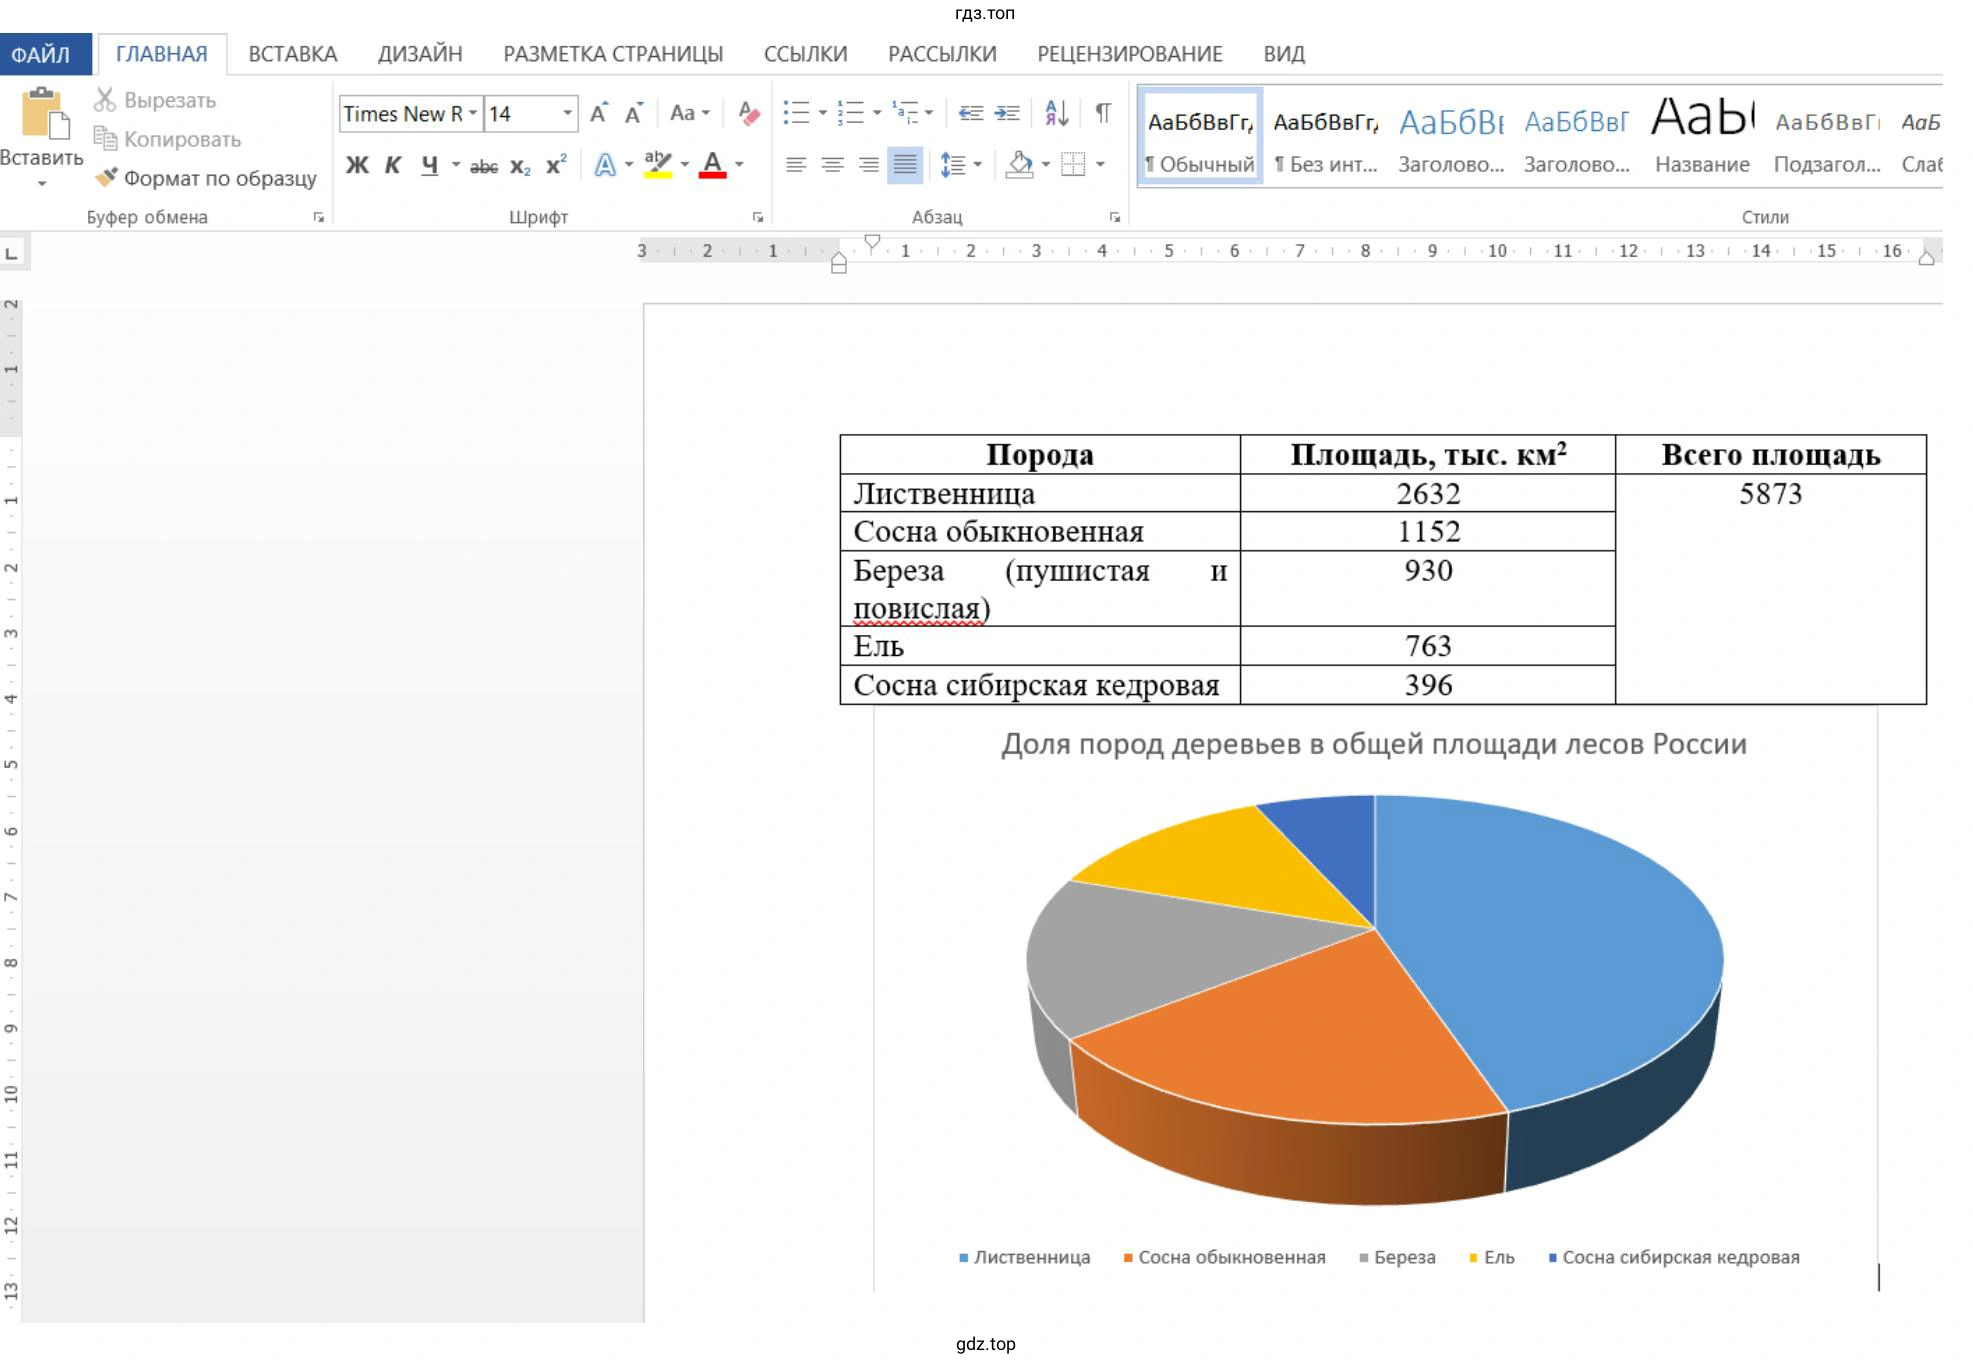Click the right indent marker on ruler
Screen dimensions: 1973x1364
[1926, 258]
